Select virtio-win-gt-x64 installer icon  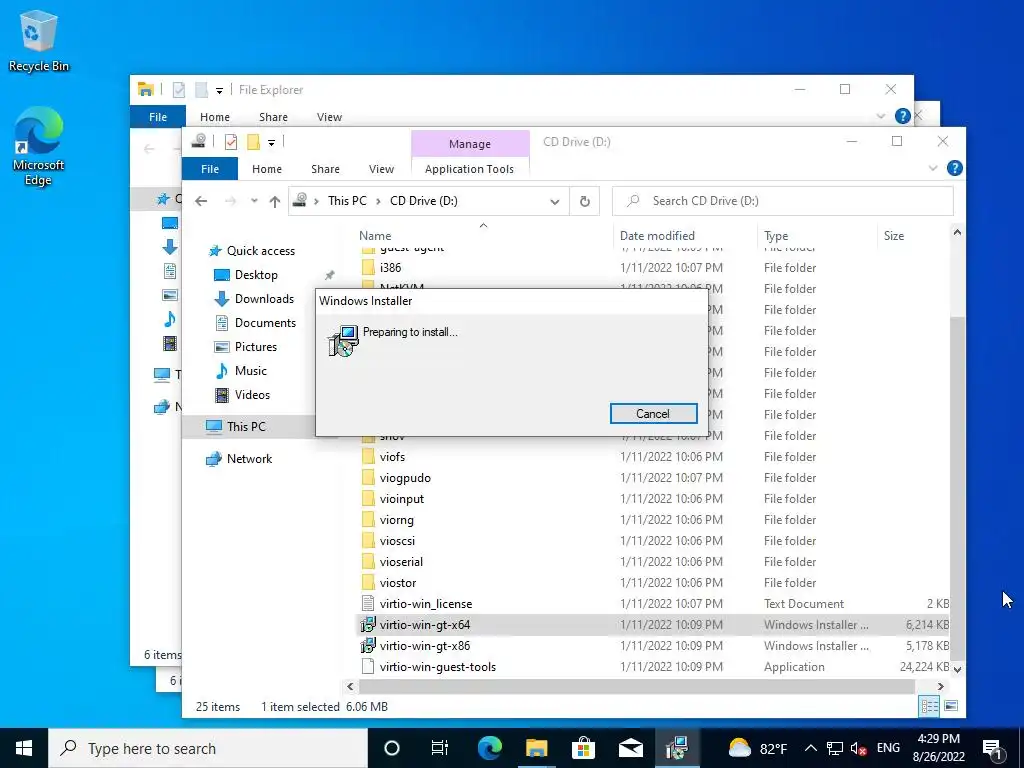click(368, 624)
